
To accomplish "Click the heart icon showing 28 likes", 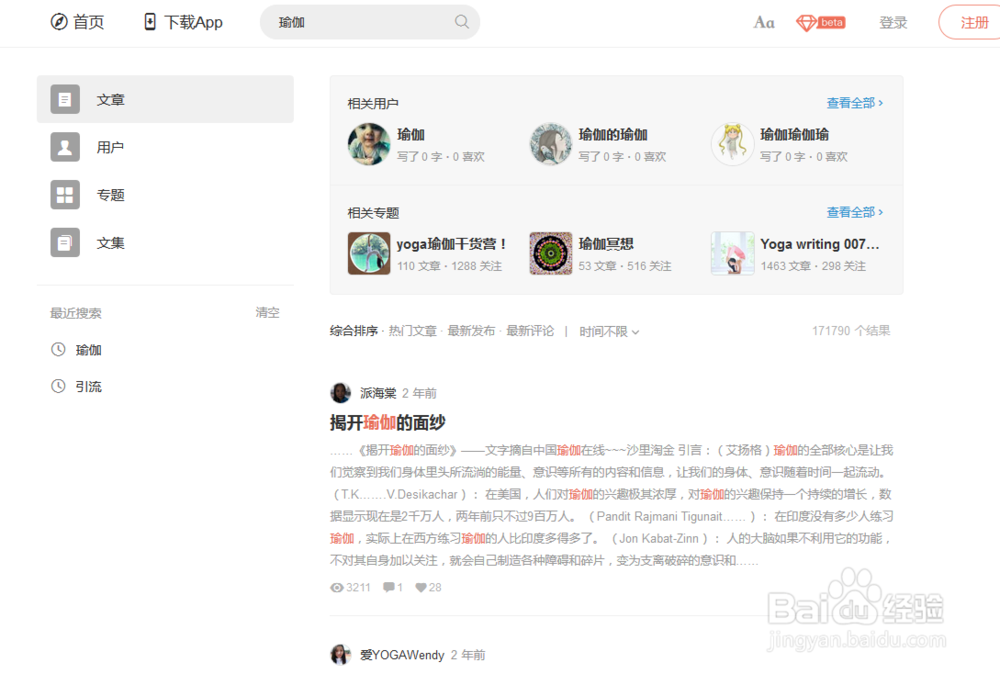I will coord(420,587).
